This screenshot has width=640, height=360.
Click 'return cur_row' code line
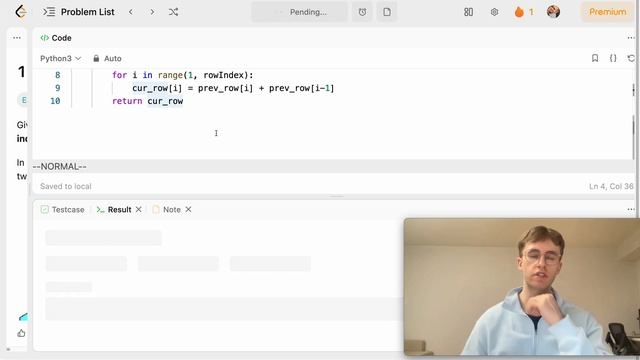point(148,101)
